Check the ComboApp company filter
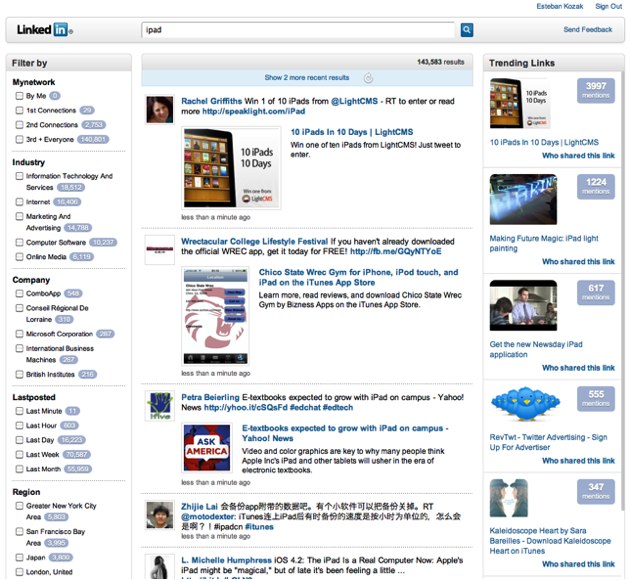The image size is (630, 582). point(19,293)
